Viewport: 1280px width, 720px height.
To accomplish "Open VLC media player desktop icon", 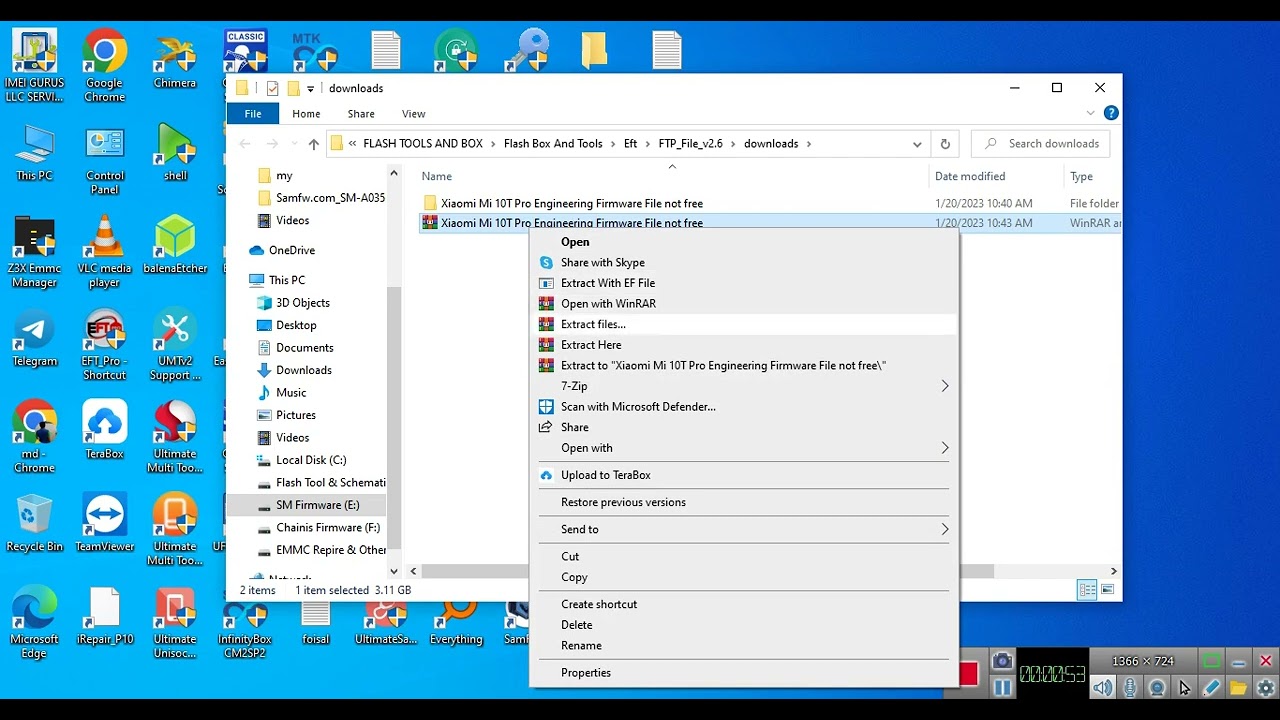I will (x=105, y=251).
